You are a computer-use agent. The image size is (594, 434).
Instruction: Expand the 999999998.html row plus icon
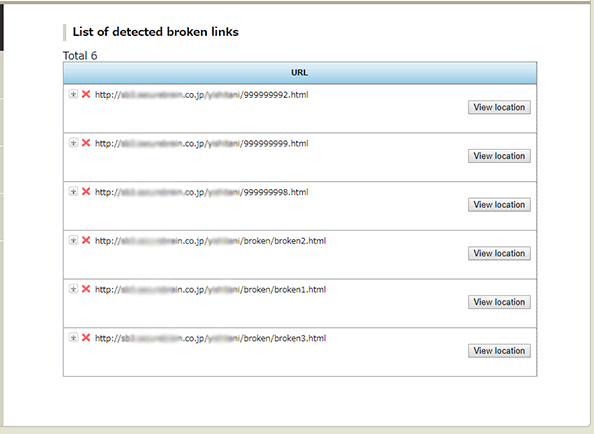(73, 192)
